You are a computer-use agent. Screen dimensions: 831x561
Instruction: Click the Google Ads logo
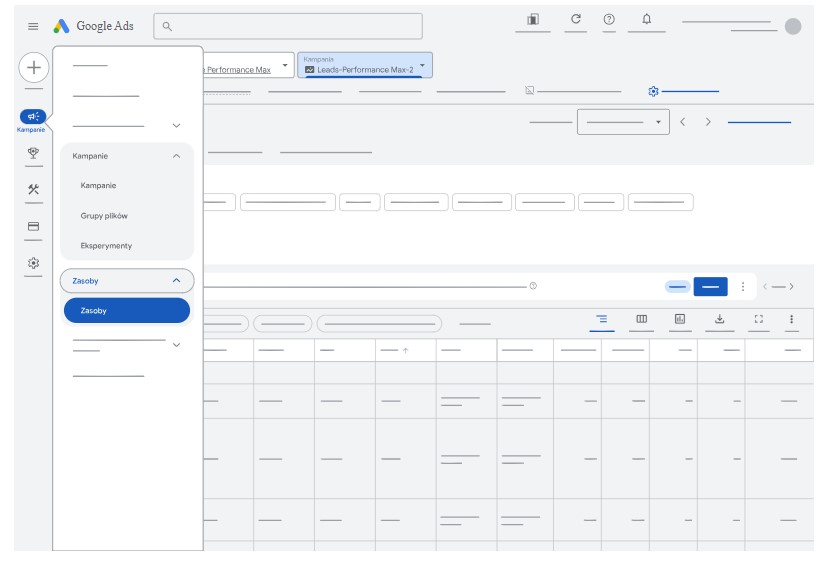point(94,27)
